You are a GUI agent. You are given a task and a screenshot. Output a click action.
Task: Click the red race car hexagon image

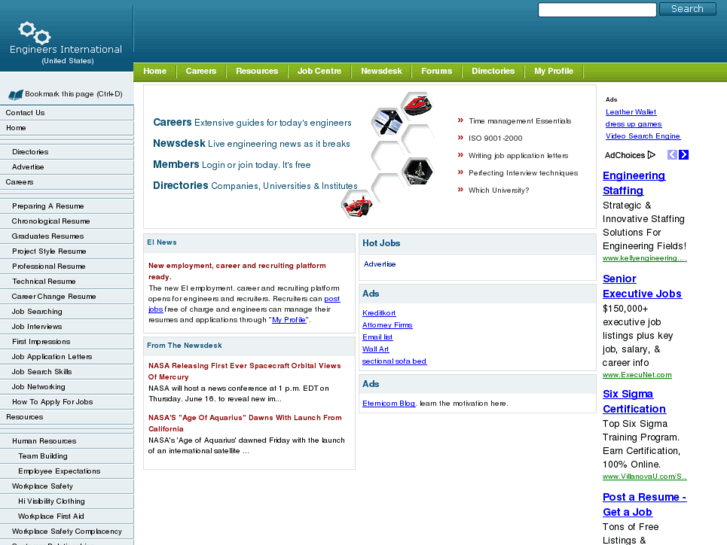pyautogui.click(x=357, y=205)
